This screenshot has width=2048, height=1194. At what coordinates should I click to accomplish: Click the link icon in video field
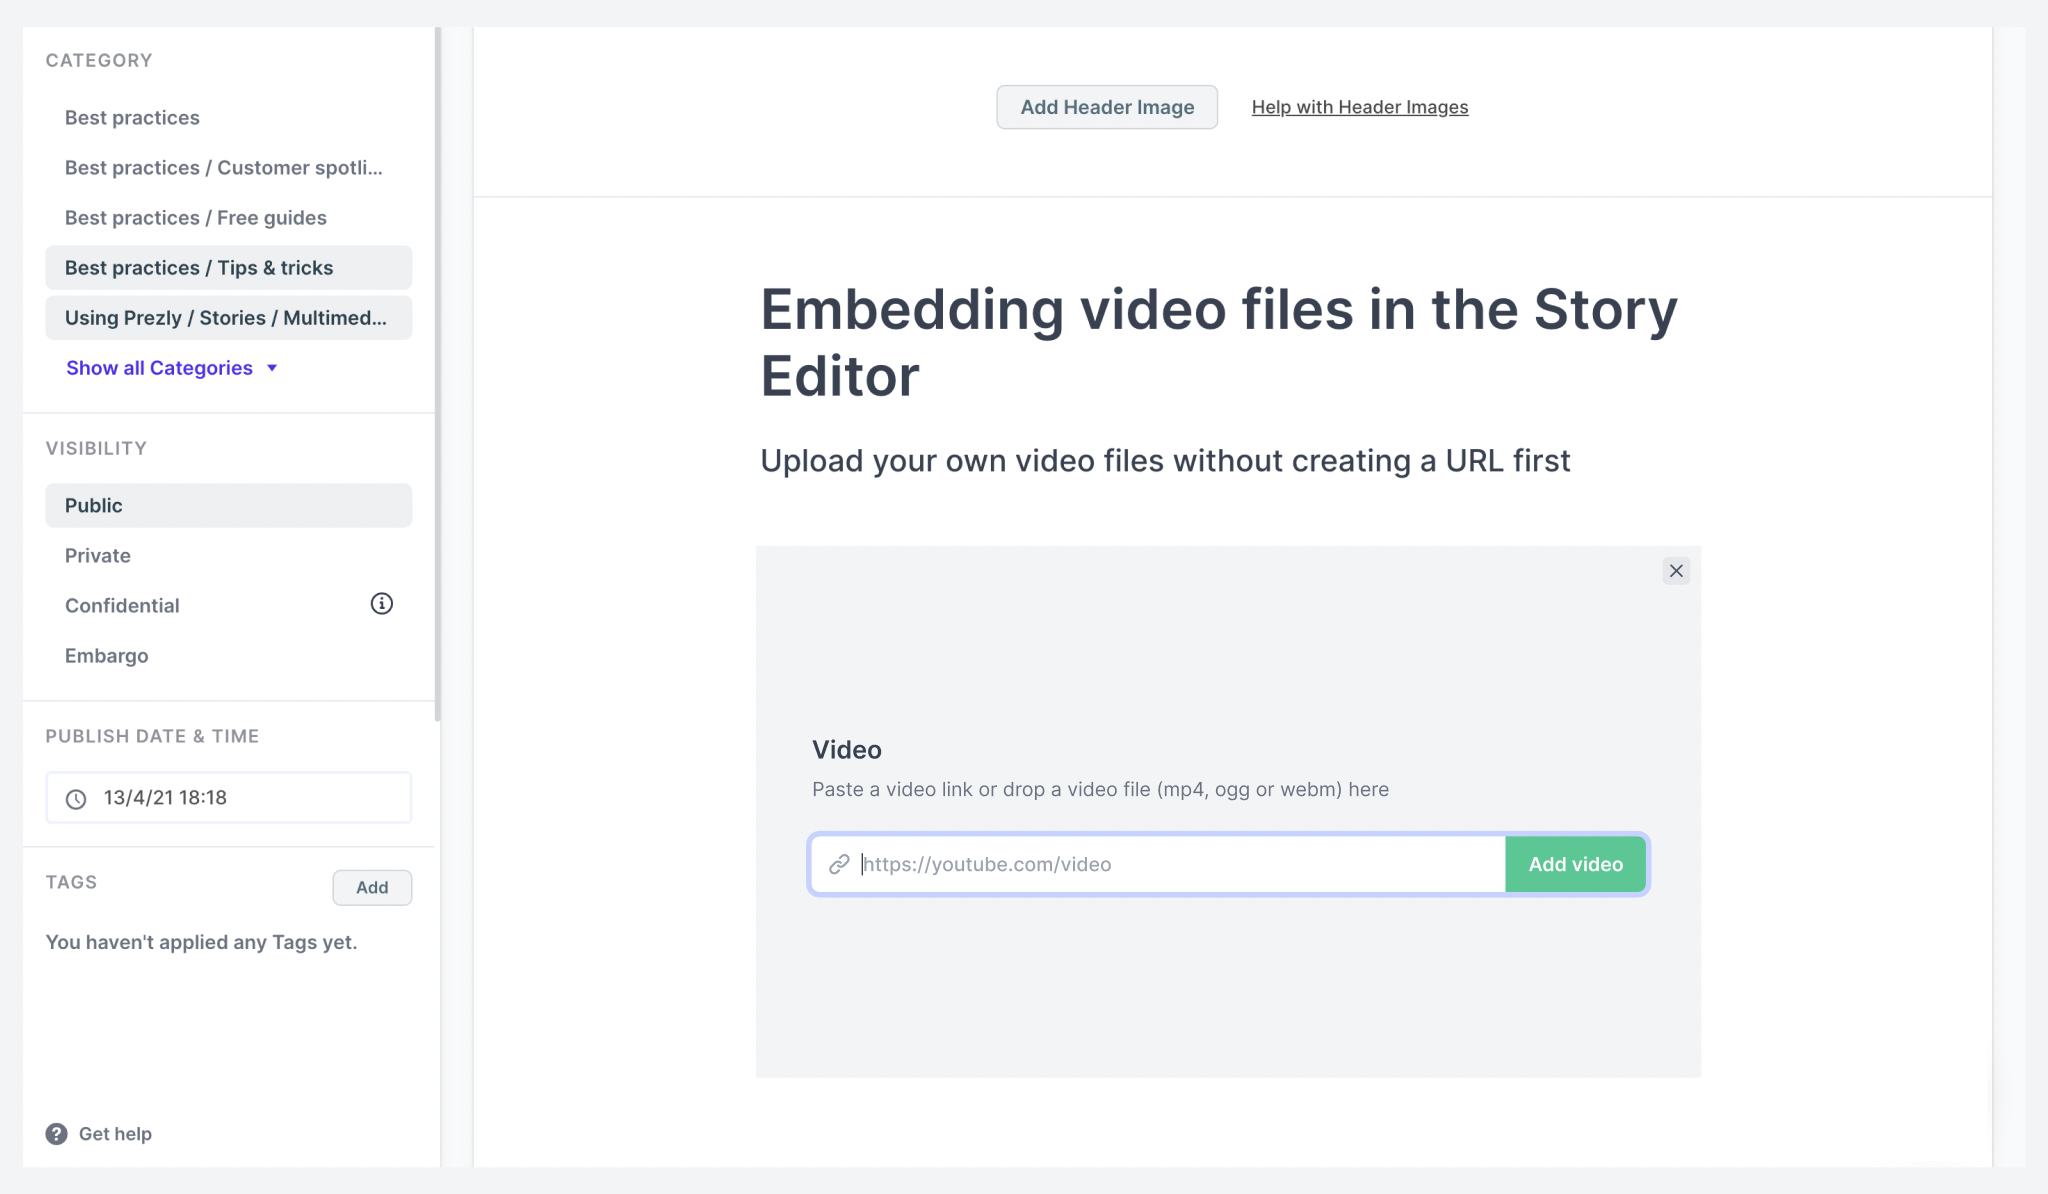click(839, 864)
